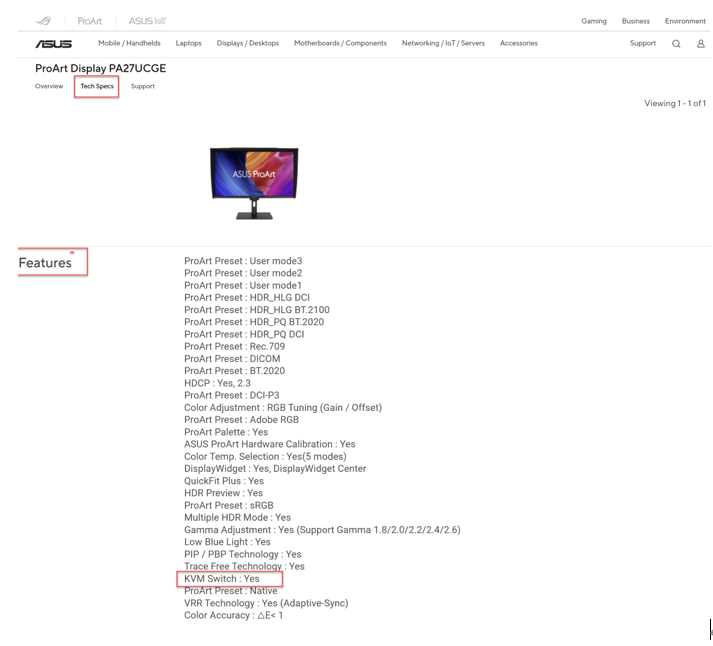The height and width of the screenshot is (646, 713).
Task: Select 'PIP / PBP Technology : Yes' line
Action: pyautogui.click(x=242, y=554)
